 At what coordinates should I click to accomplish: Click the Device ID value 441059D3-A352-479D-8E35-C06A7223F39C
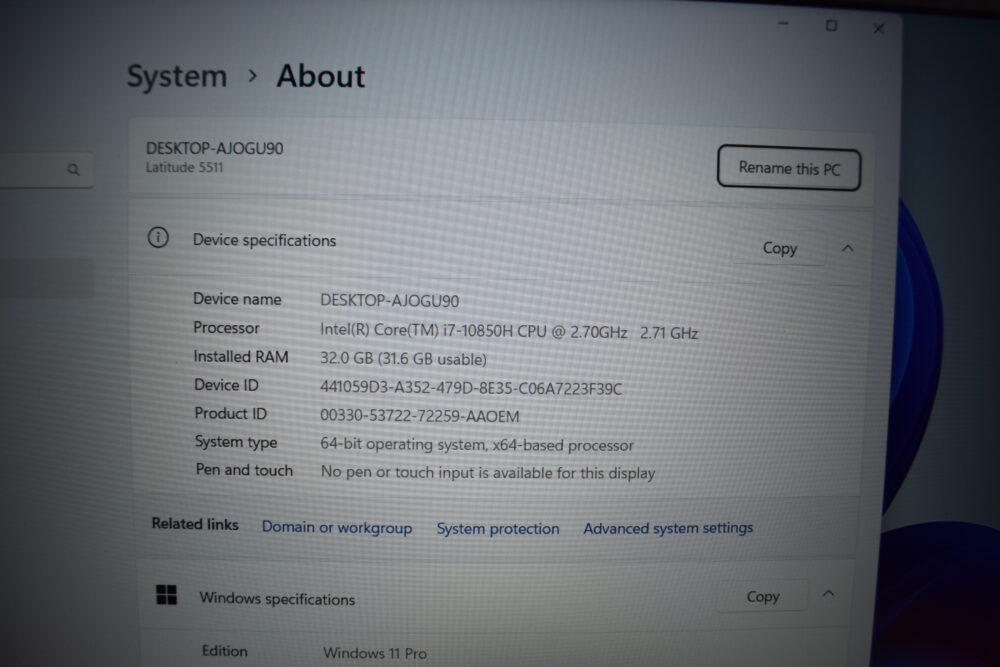(x=471, y=388)
